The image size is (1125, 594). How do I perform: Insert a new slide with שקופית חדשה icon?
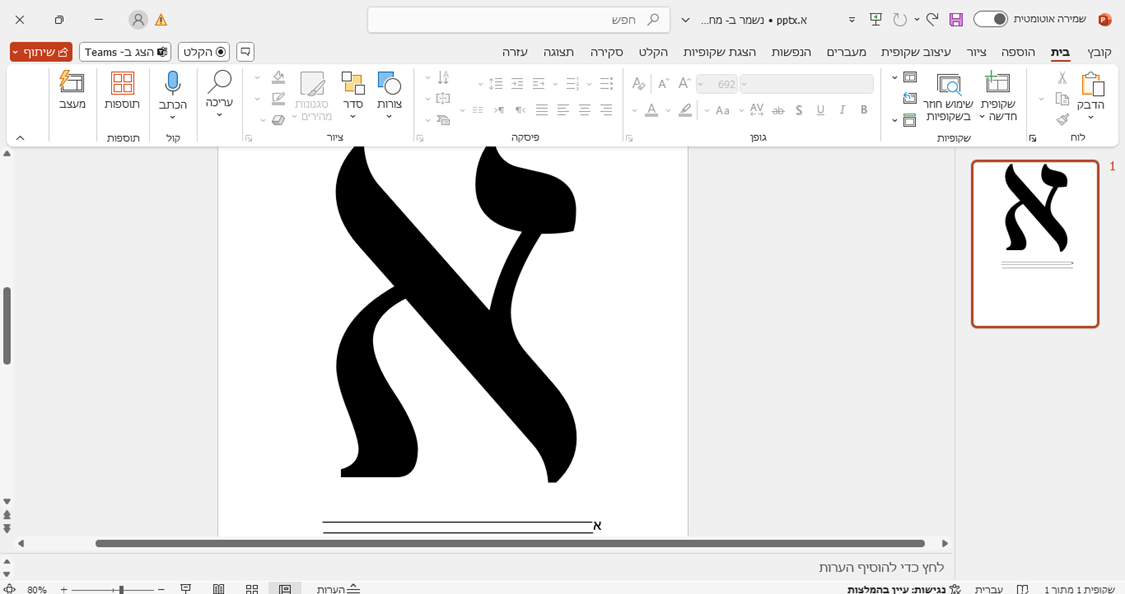pos(997,85)
